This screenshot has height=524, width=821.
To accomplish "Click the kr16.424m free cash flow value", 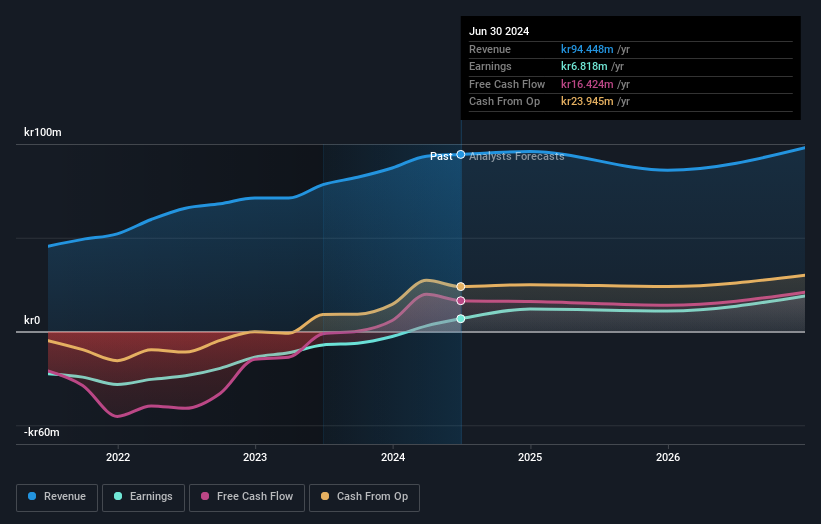I will 587,84.
